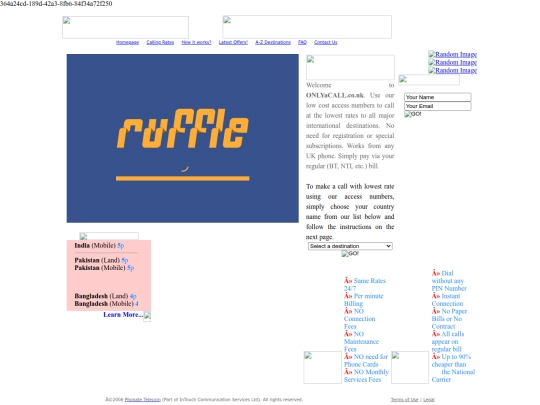The image size is (540, 405).
Task: Open the Contact Us link
Action: (x=325, y=42)
